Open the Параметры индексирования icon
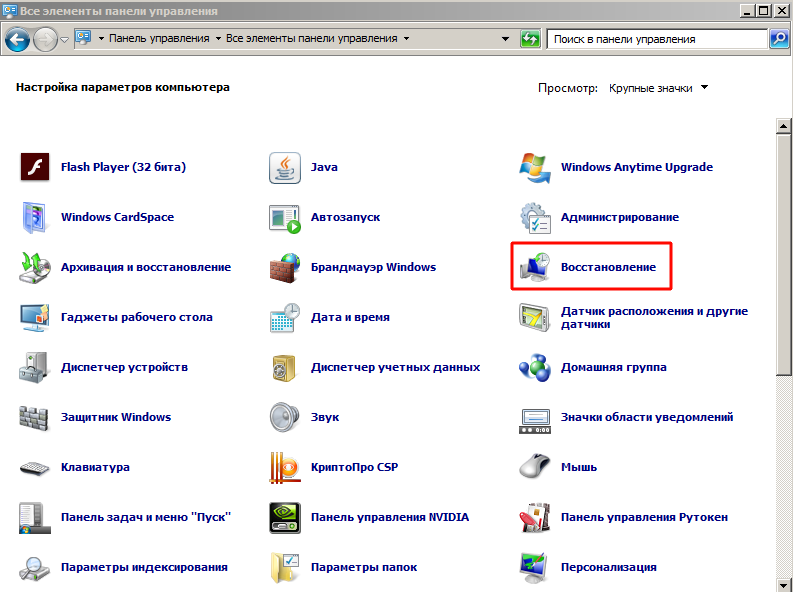 [34, 568]
